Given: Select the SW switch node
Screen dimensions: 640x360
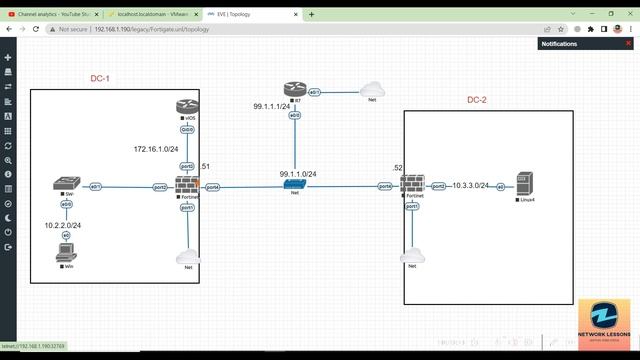Looking at the screenshot, I should pyautogui.click(x=67, y=184).
